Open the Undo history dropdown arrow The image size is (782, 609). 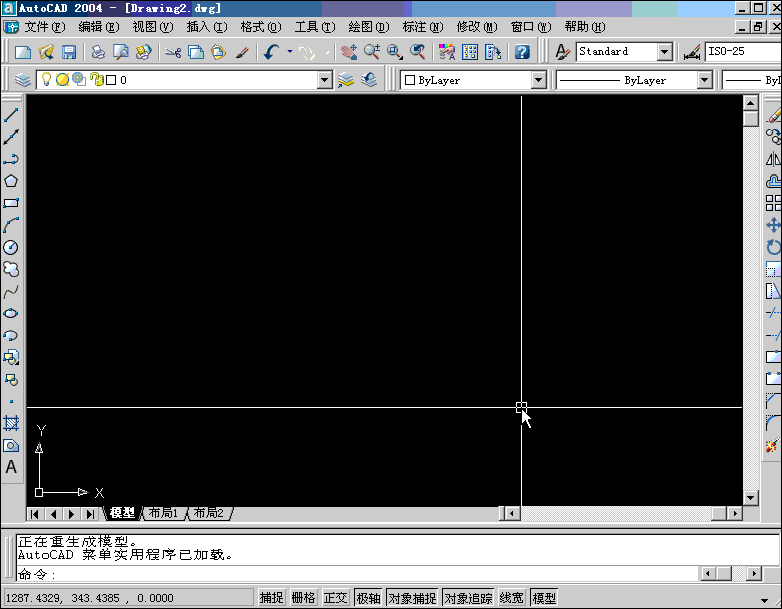pos(290,51)
